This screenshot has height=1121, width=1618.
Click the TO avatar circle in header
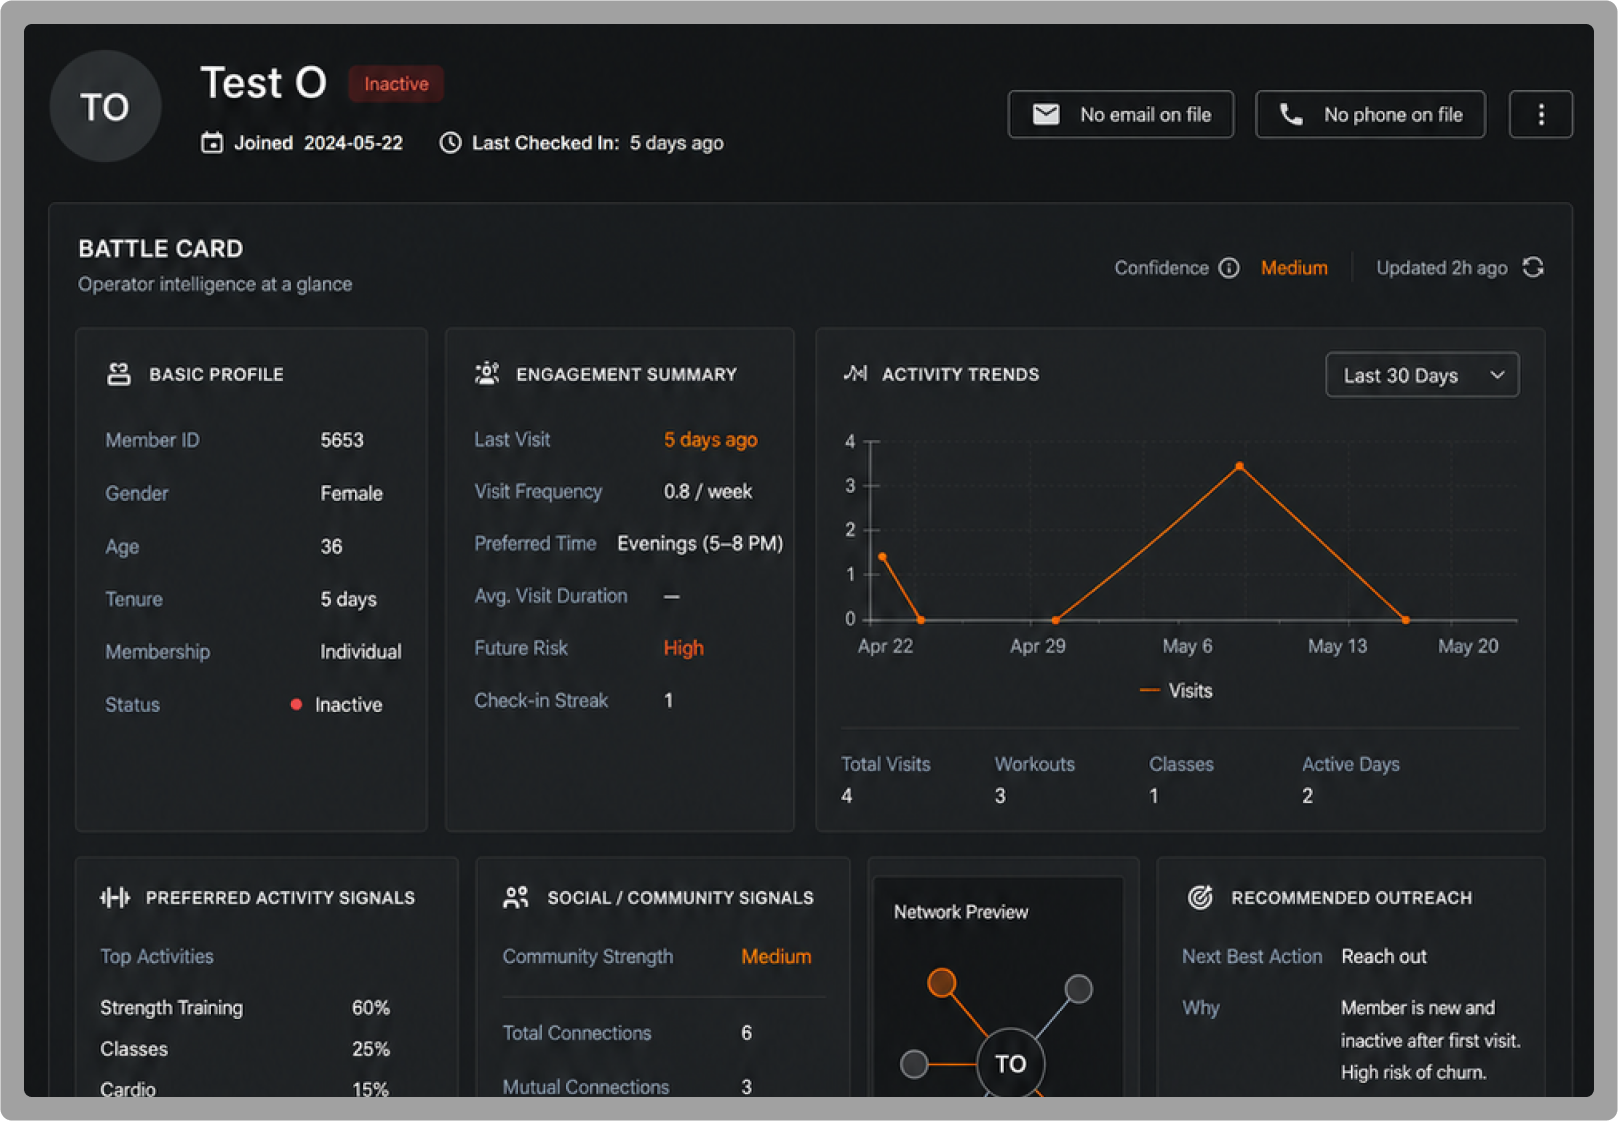[x=105, y=106]
